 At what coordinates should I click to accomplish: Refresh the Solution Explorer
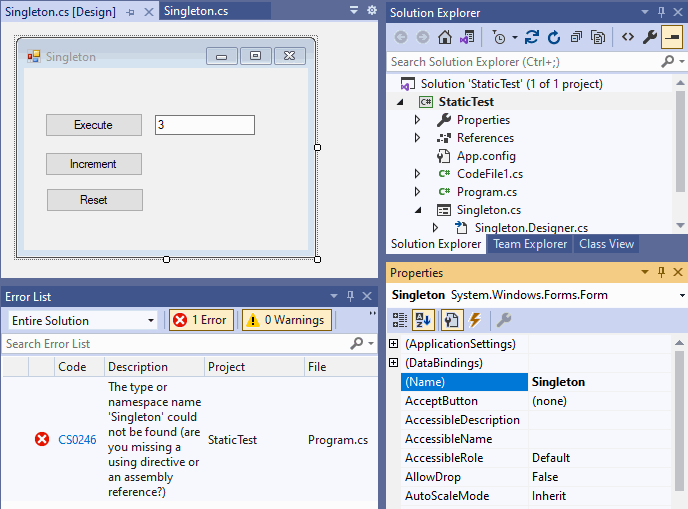pyautogui.click(x=554, y=37)
